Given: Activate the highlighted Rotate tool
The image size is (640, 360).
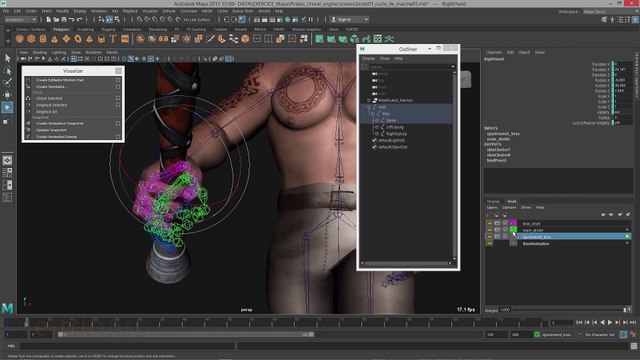Looking at the screenshot, I should [7, 107].
